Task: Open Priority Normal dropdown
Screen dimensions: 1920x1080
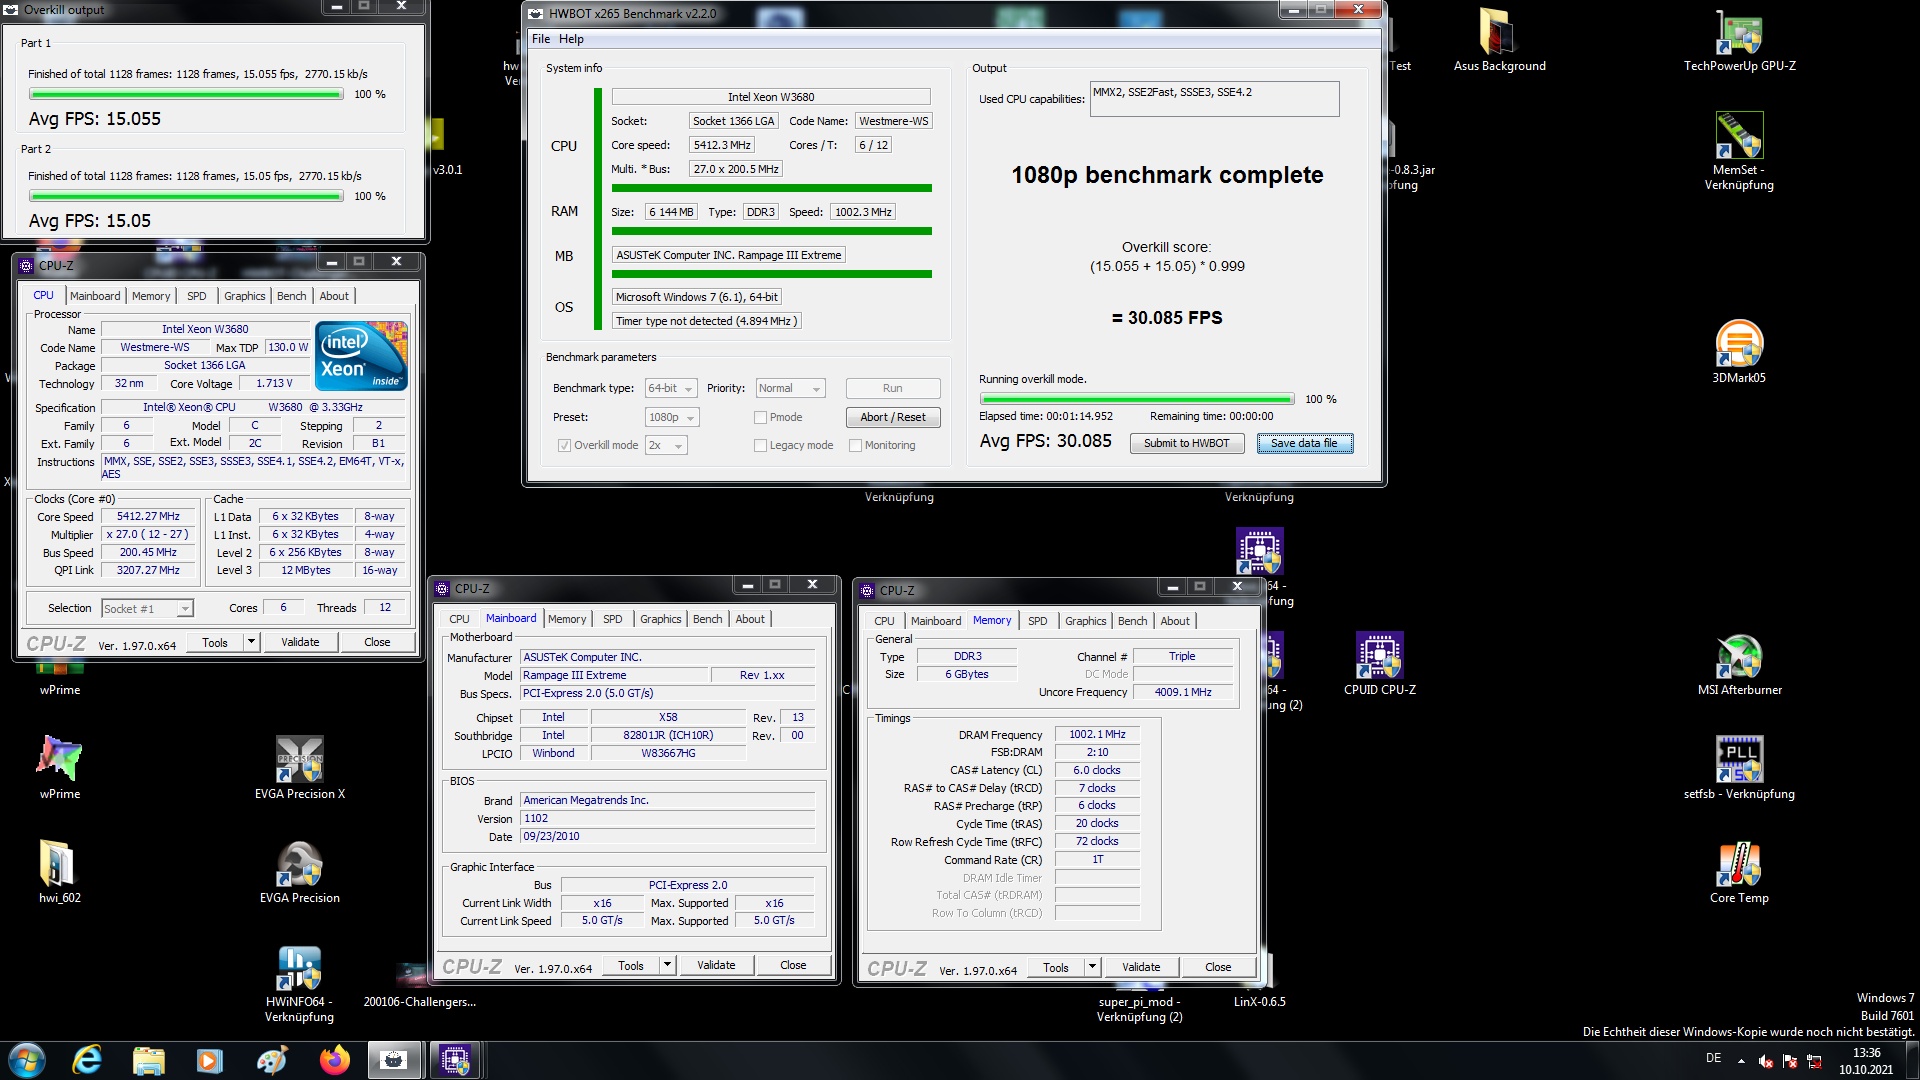Action: (x=790, y=389)
